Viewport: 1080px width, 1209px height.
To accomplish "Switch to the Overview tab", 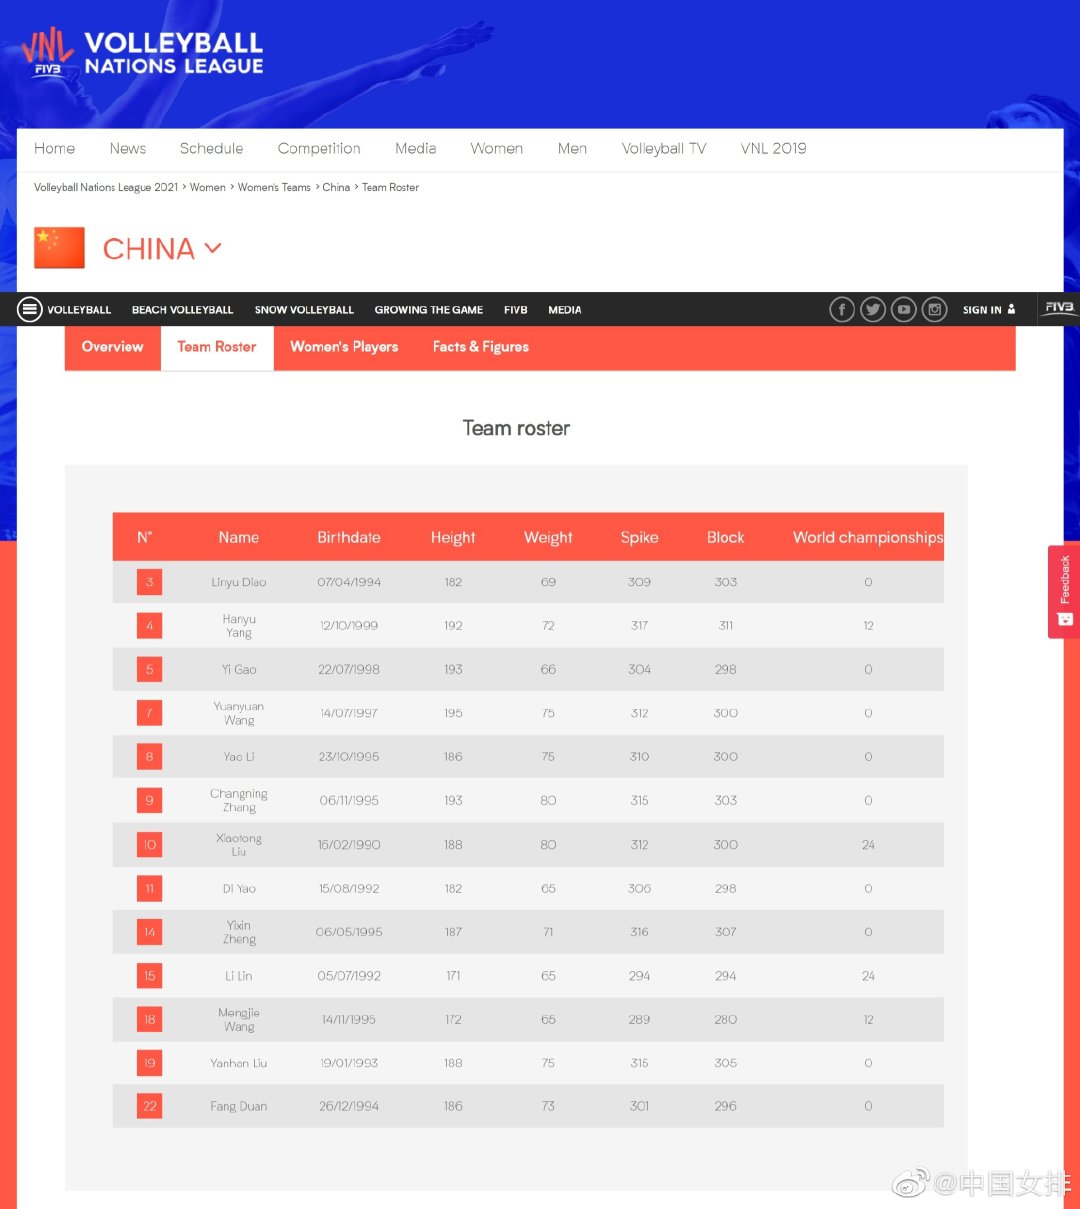I will pyautogui.click(x=112, y=347).
